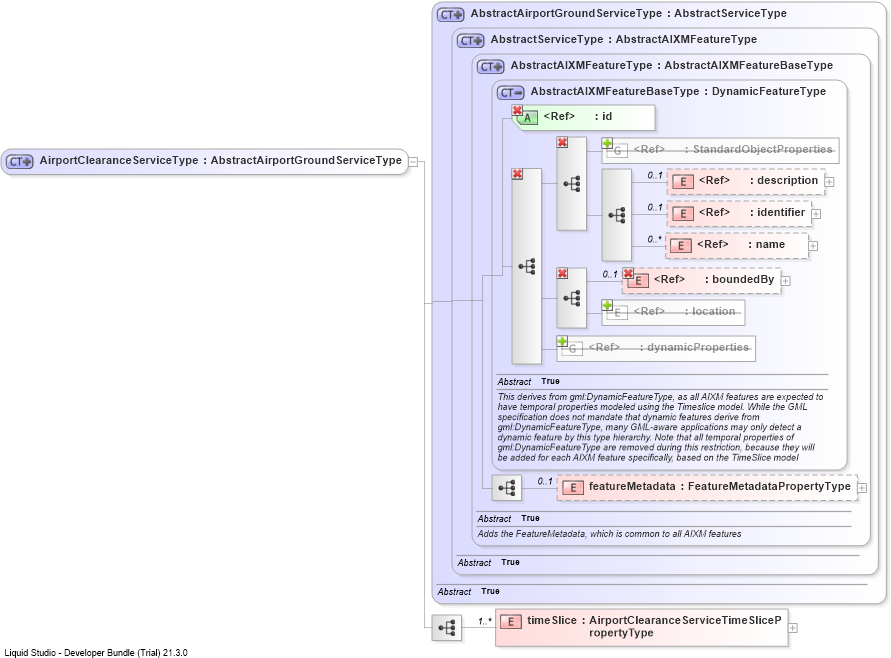Click the CT icon of AbstractAIXMFeatureType header
The image size is (891, 658).
click(x=490, y=67)
